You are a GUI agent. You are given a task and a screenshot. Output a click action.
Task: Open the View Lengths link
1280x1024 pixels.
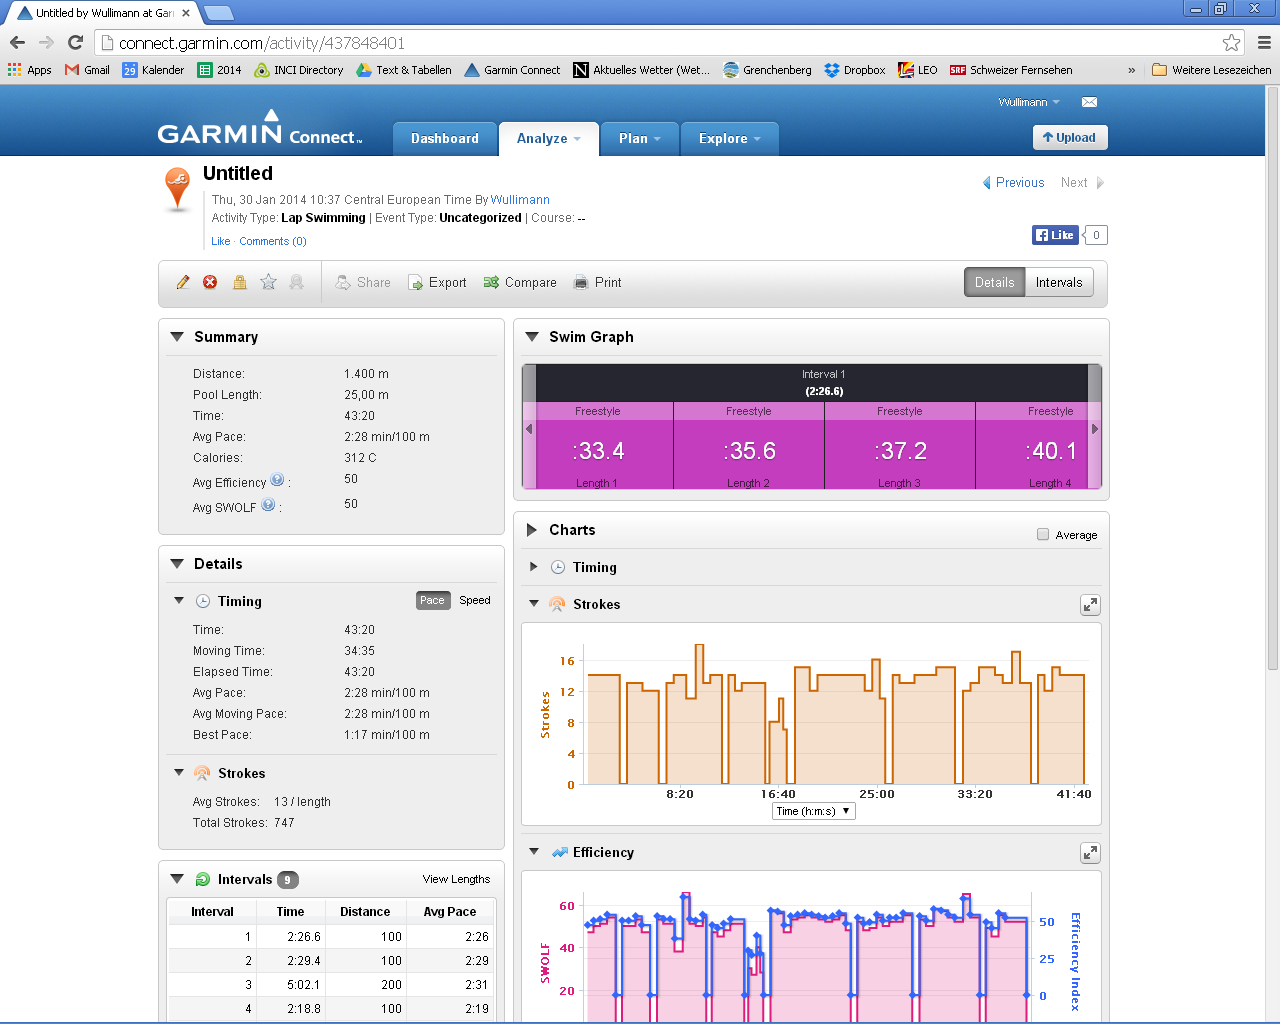[x=456, y=880]
